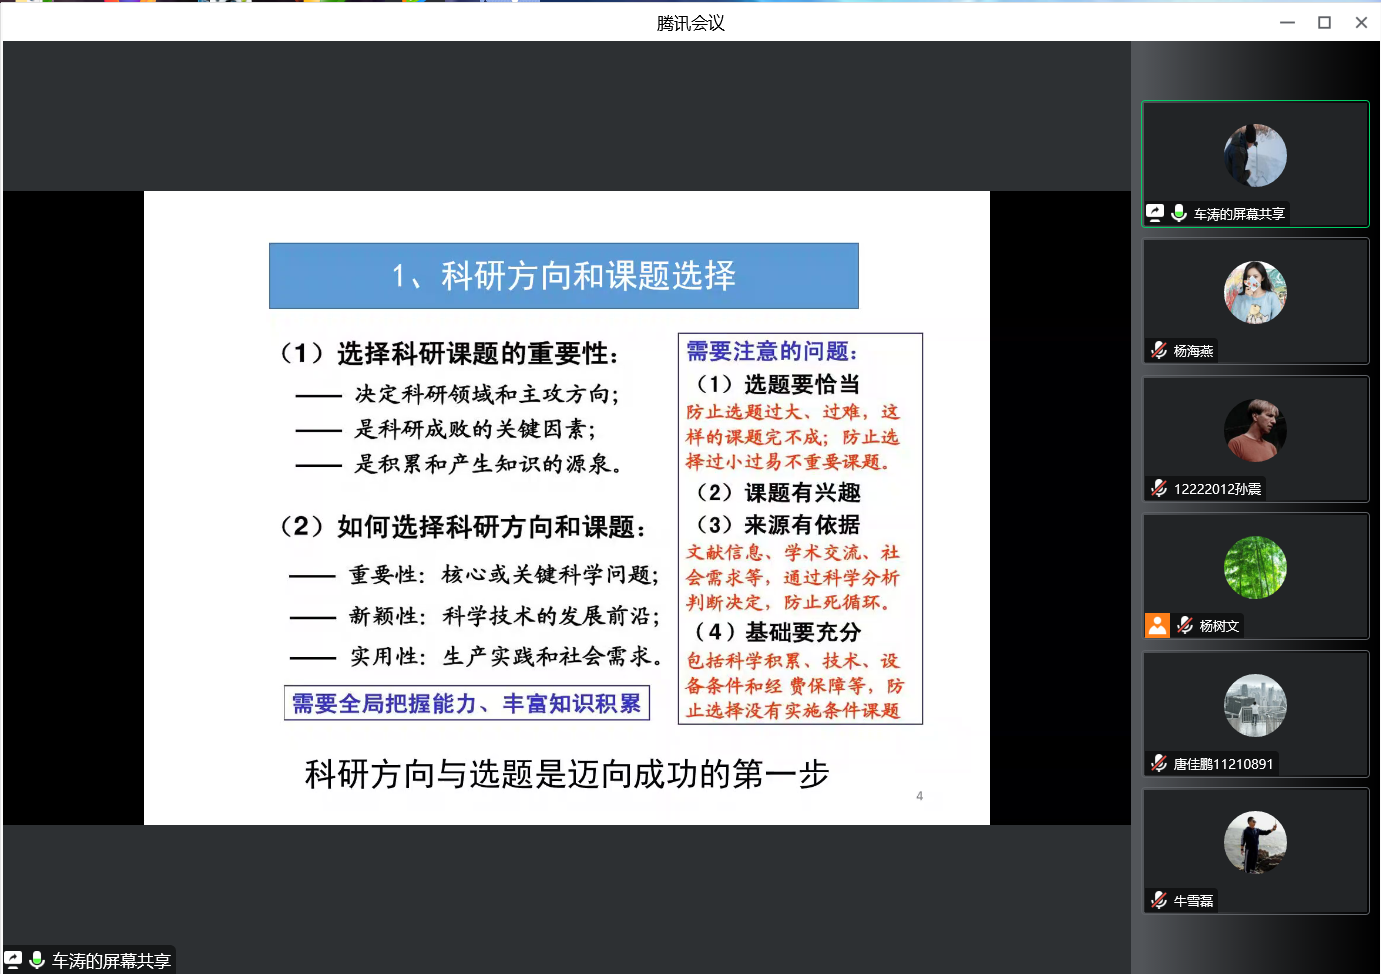Select 牛雪磊's avatar thumbnail

coord(1255,843)
